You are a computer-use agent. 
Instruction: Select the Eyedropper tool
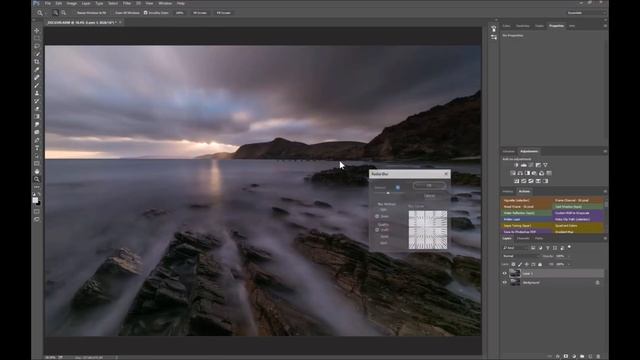37,70
